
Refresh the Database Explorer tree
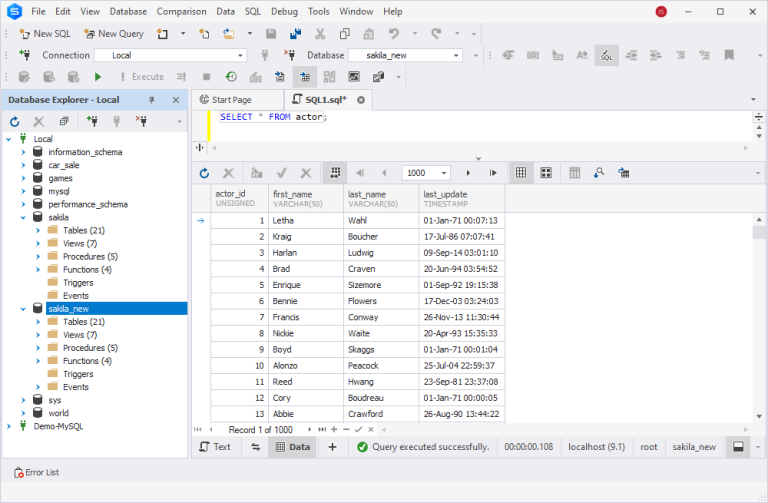pyautogui.click(x=15, y=121)
